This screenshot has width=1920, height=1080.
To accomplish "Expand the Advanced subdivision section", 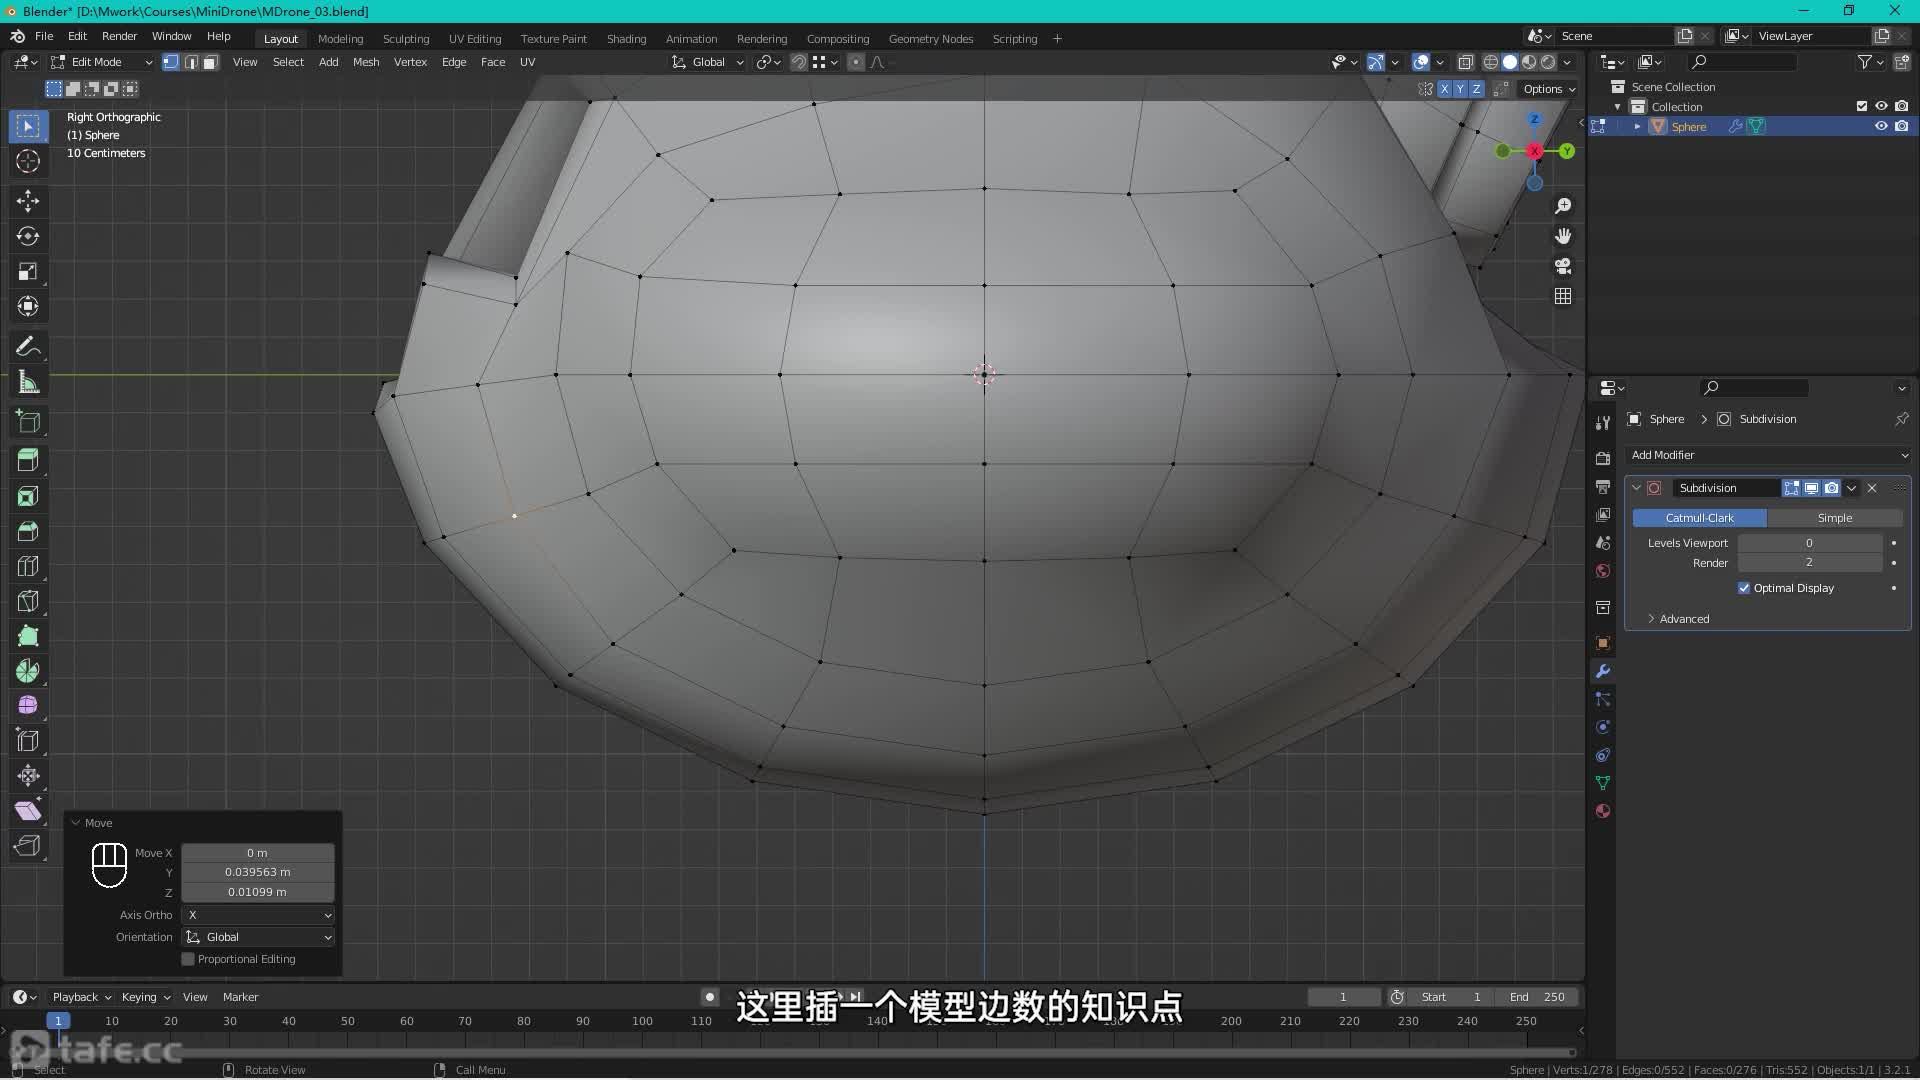I will coord(1684,619).
